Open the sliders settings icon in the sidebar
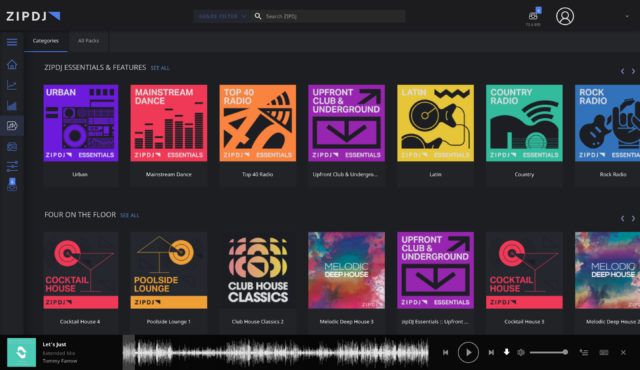This screenshot has height=370, width=640. pyautogui.click(x=12, y=166)
